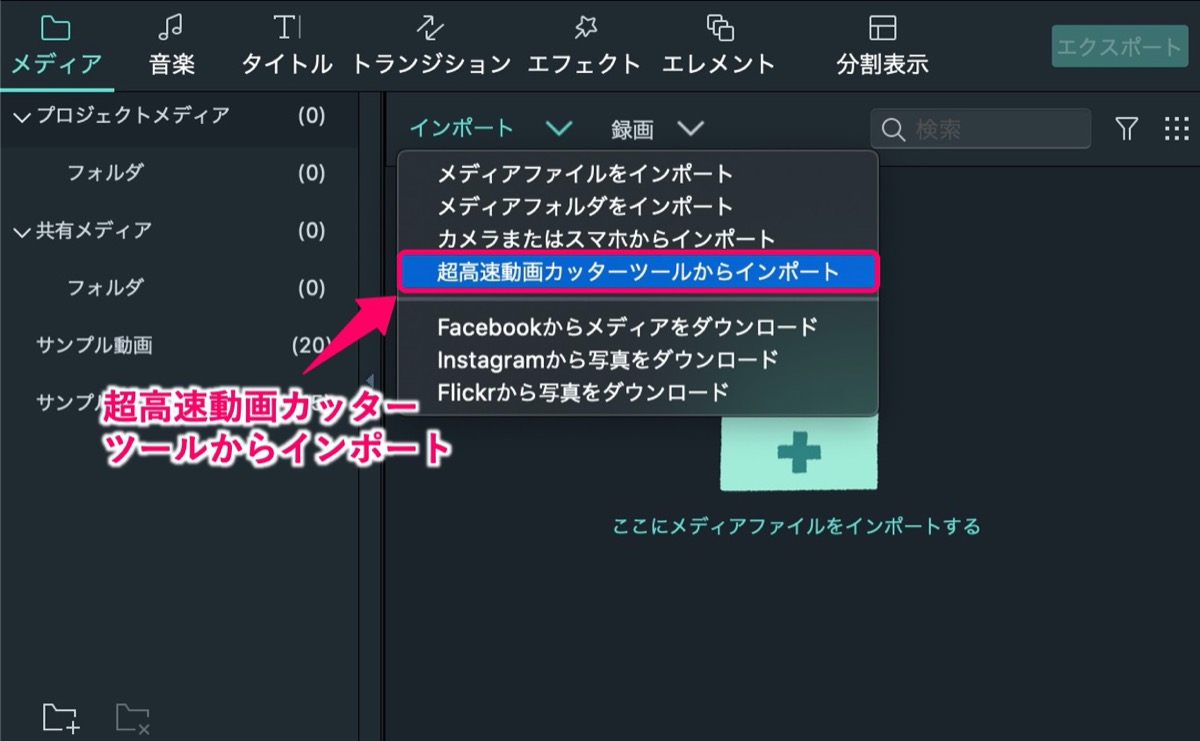Image resolution: width=1200 pixels, height=741 pixels.
Task: Open the media filter funnel icon
Action: pos(1127,129)
